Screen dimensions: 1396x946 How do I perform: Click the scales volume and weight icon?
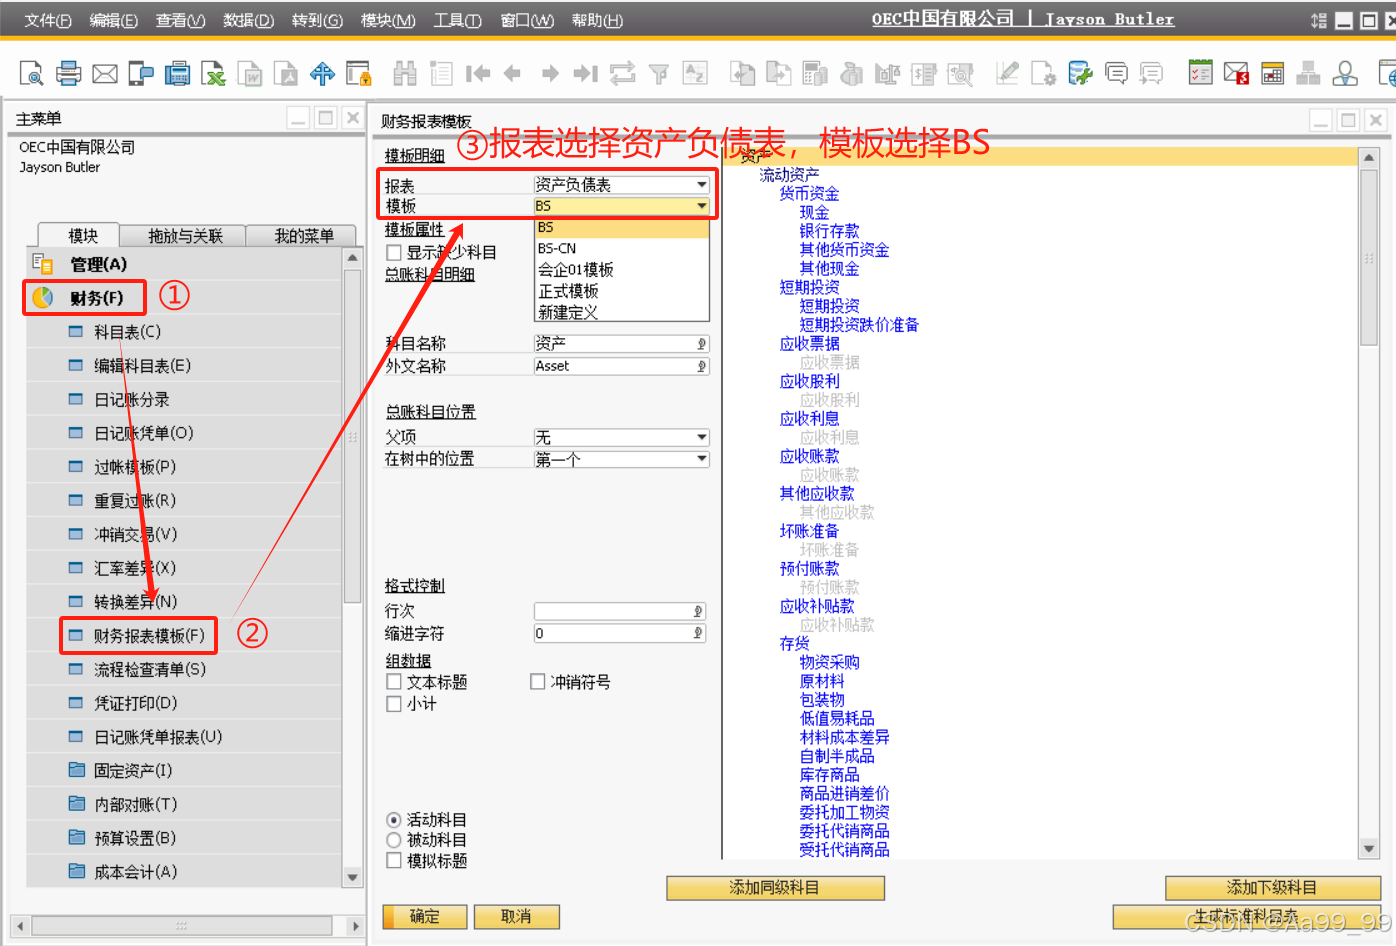click(x=887, y=73)
